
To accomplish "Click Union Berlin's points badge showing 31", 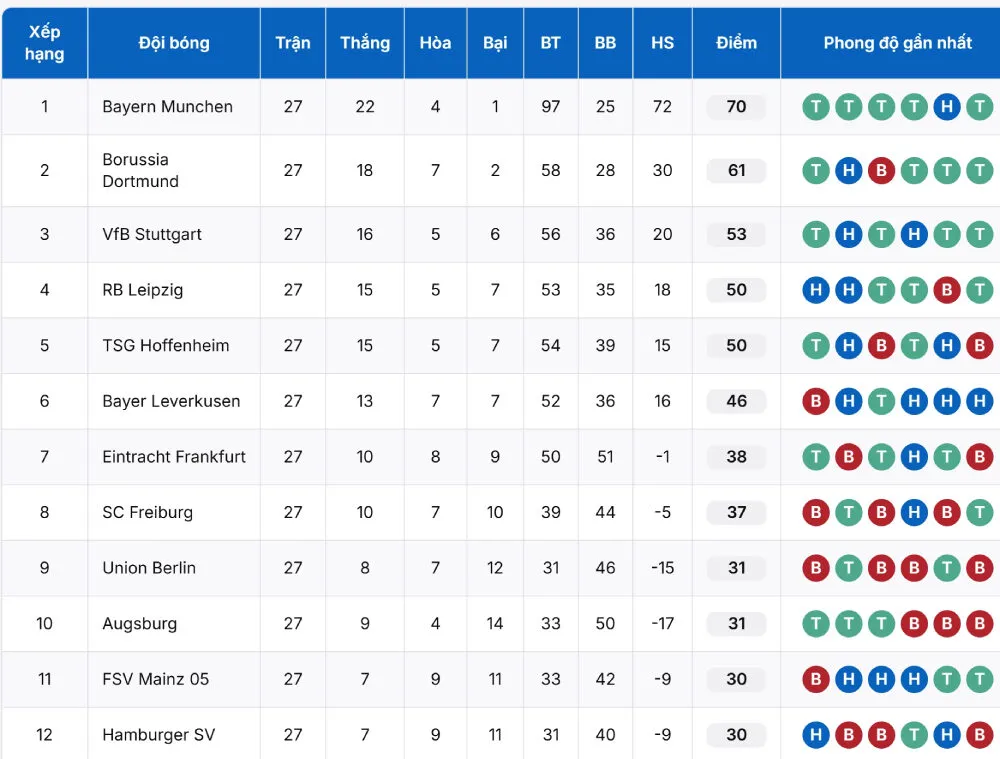I will (x=736, y=568).
